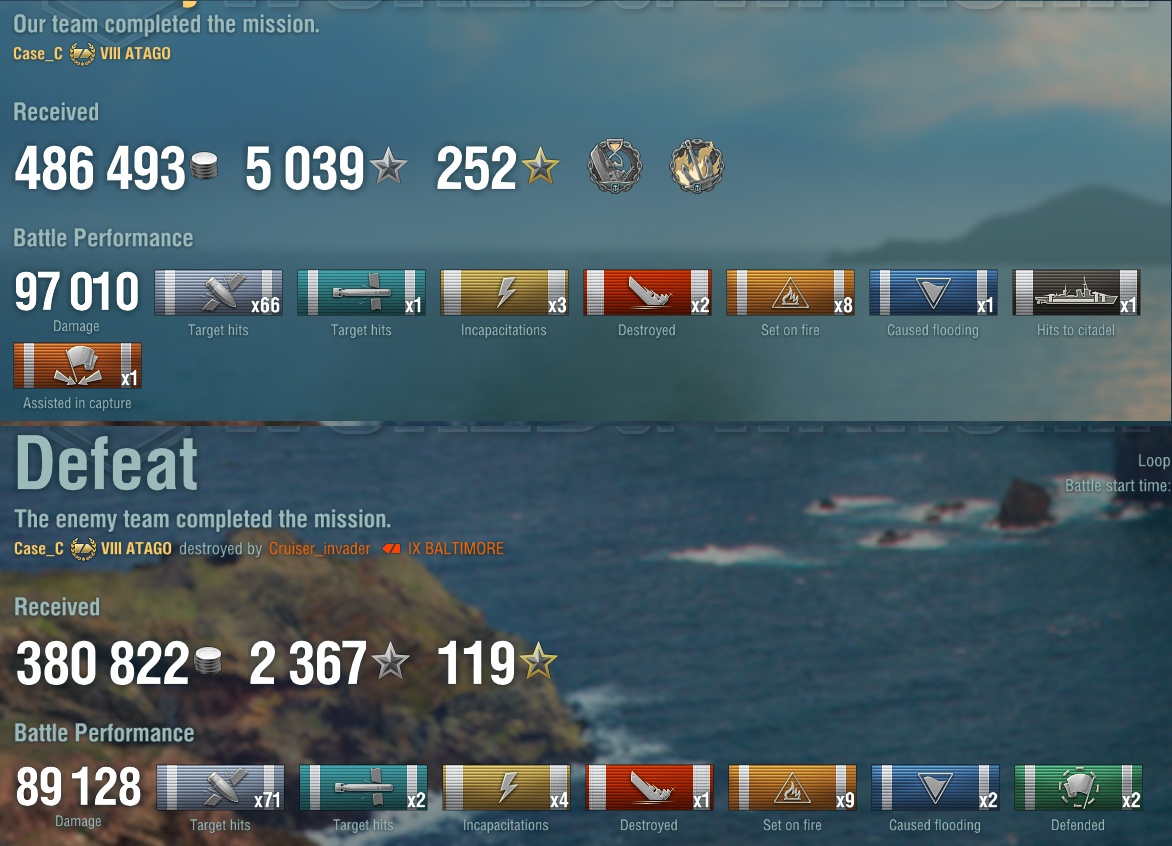
Task: Click the IX BALTIMORE ship name
Action: pos(455,549)
